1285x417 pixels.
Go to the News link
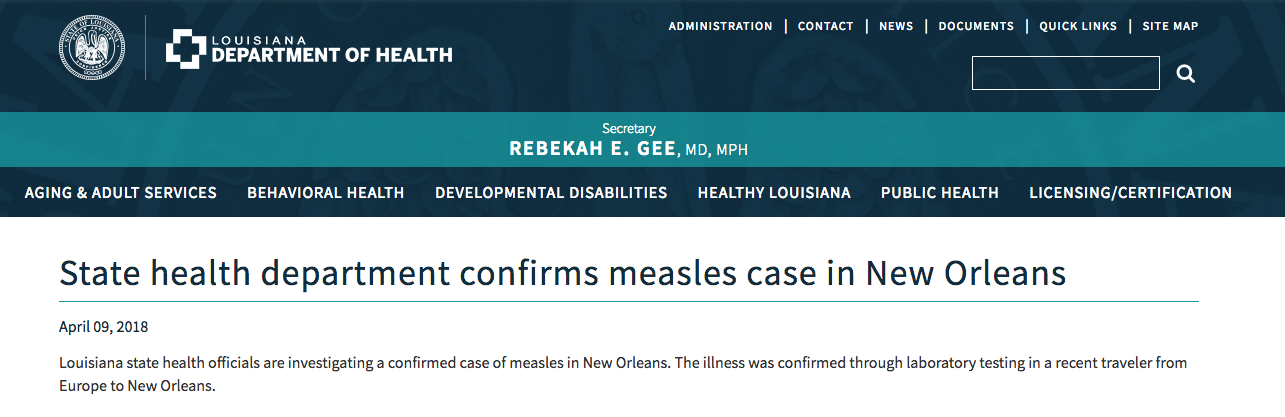[x=896, y=27]
